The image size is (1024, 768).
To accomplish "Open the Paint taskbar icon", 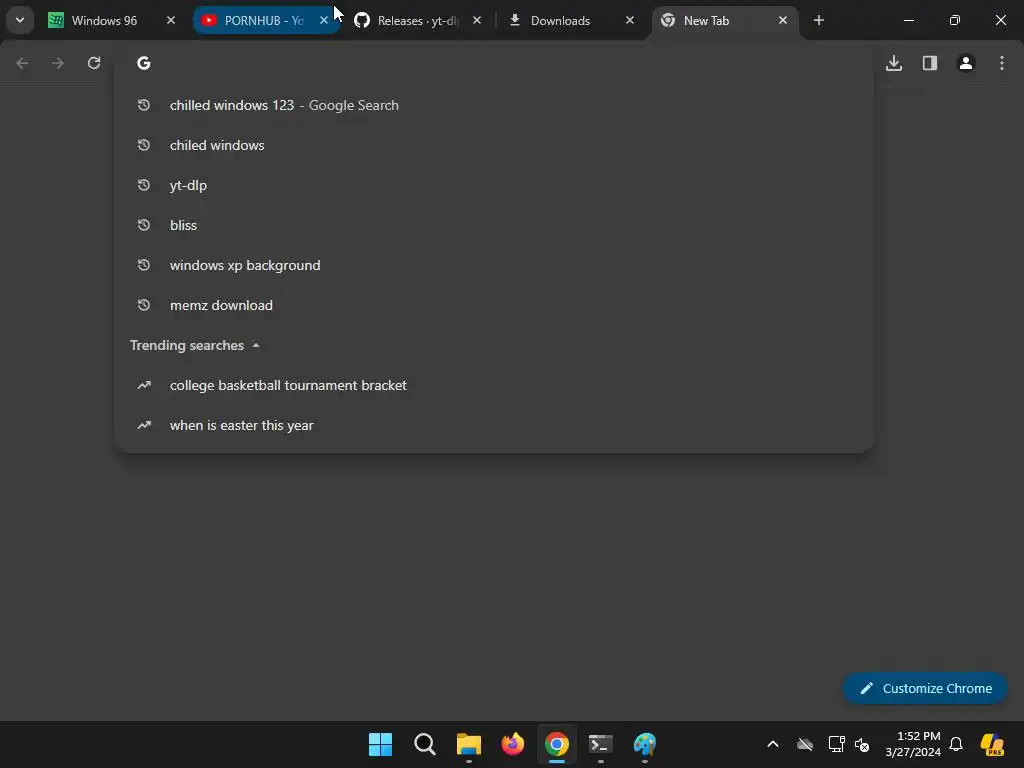I will 645,744.
